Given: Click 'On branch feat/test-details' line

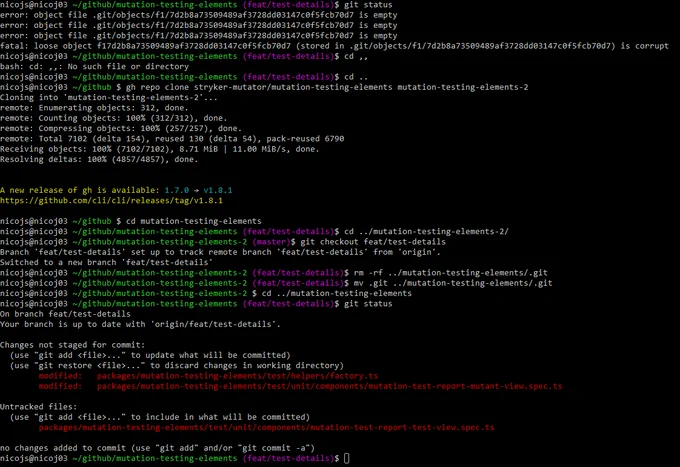Looking at the screenshot, I should point(65,314).
